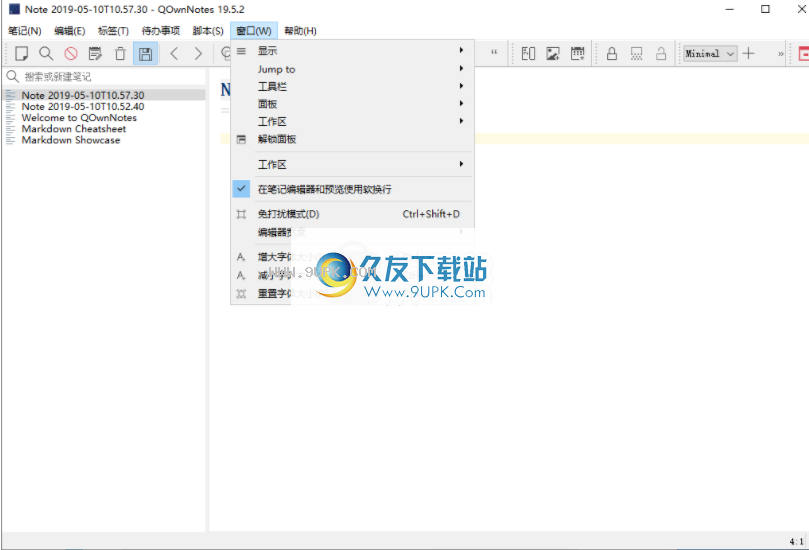Go forward with the right arrow icon
Screen dimensions: 809x550
[x=199, y=54]
